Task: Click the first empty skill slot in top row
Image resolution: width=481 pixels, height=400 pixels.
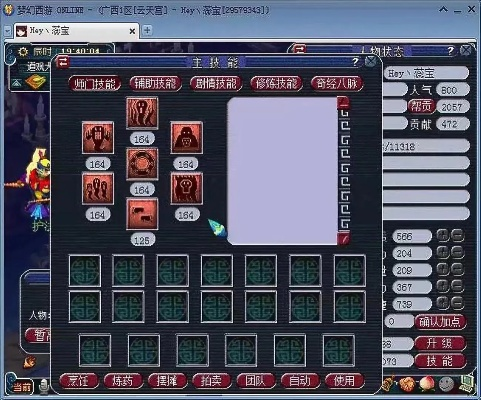Action: [85, 271]
